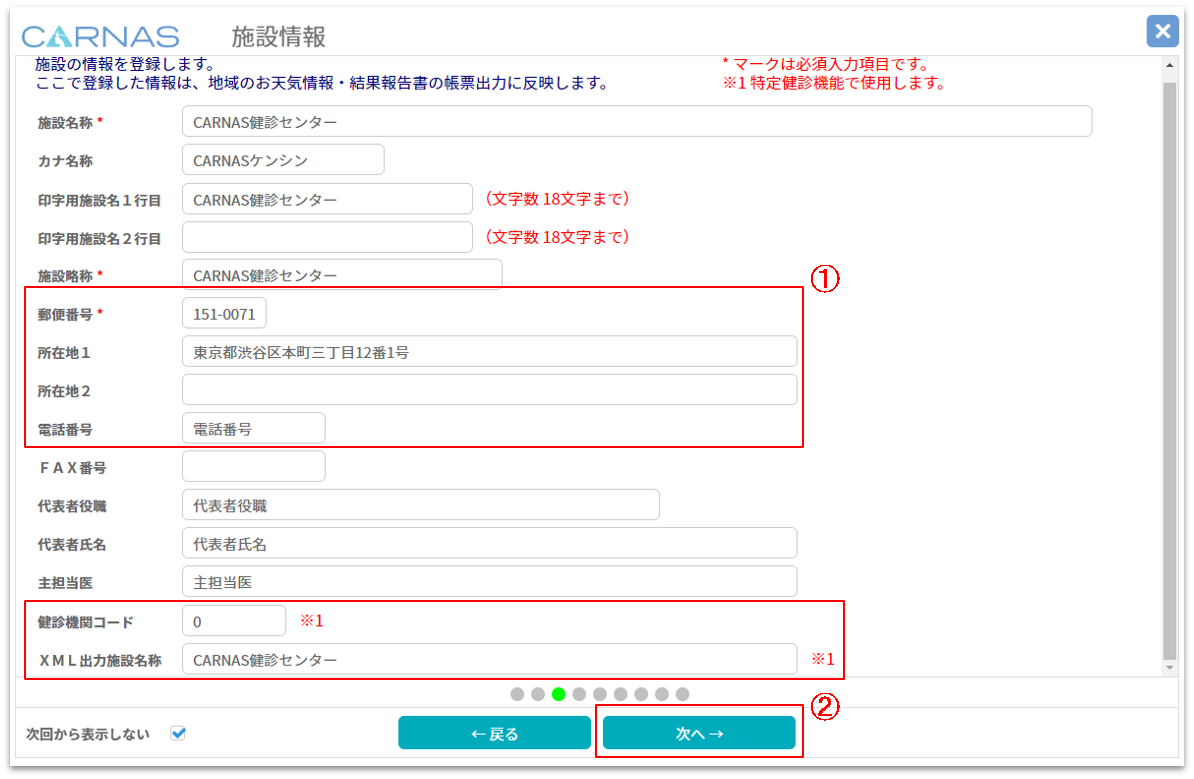Click the マークは必須入力項目です note
Image resolution: width=1194 pixels, height=779 pixels.
[x=829, y=64]
